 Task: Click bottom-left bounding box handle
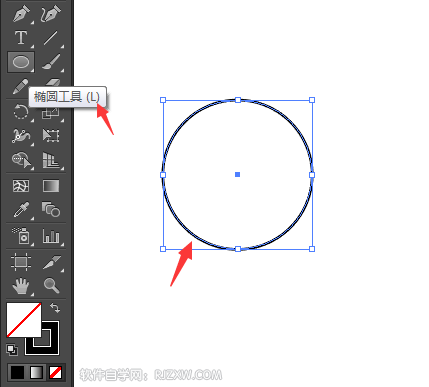click(x=163, y=249)
